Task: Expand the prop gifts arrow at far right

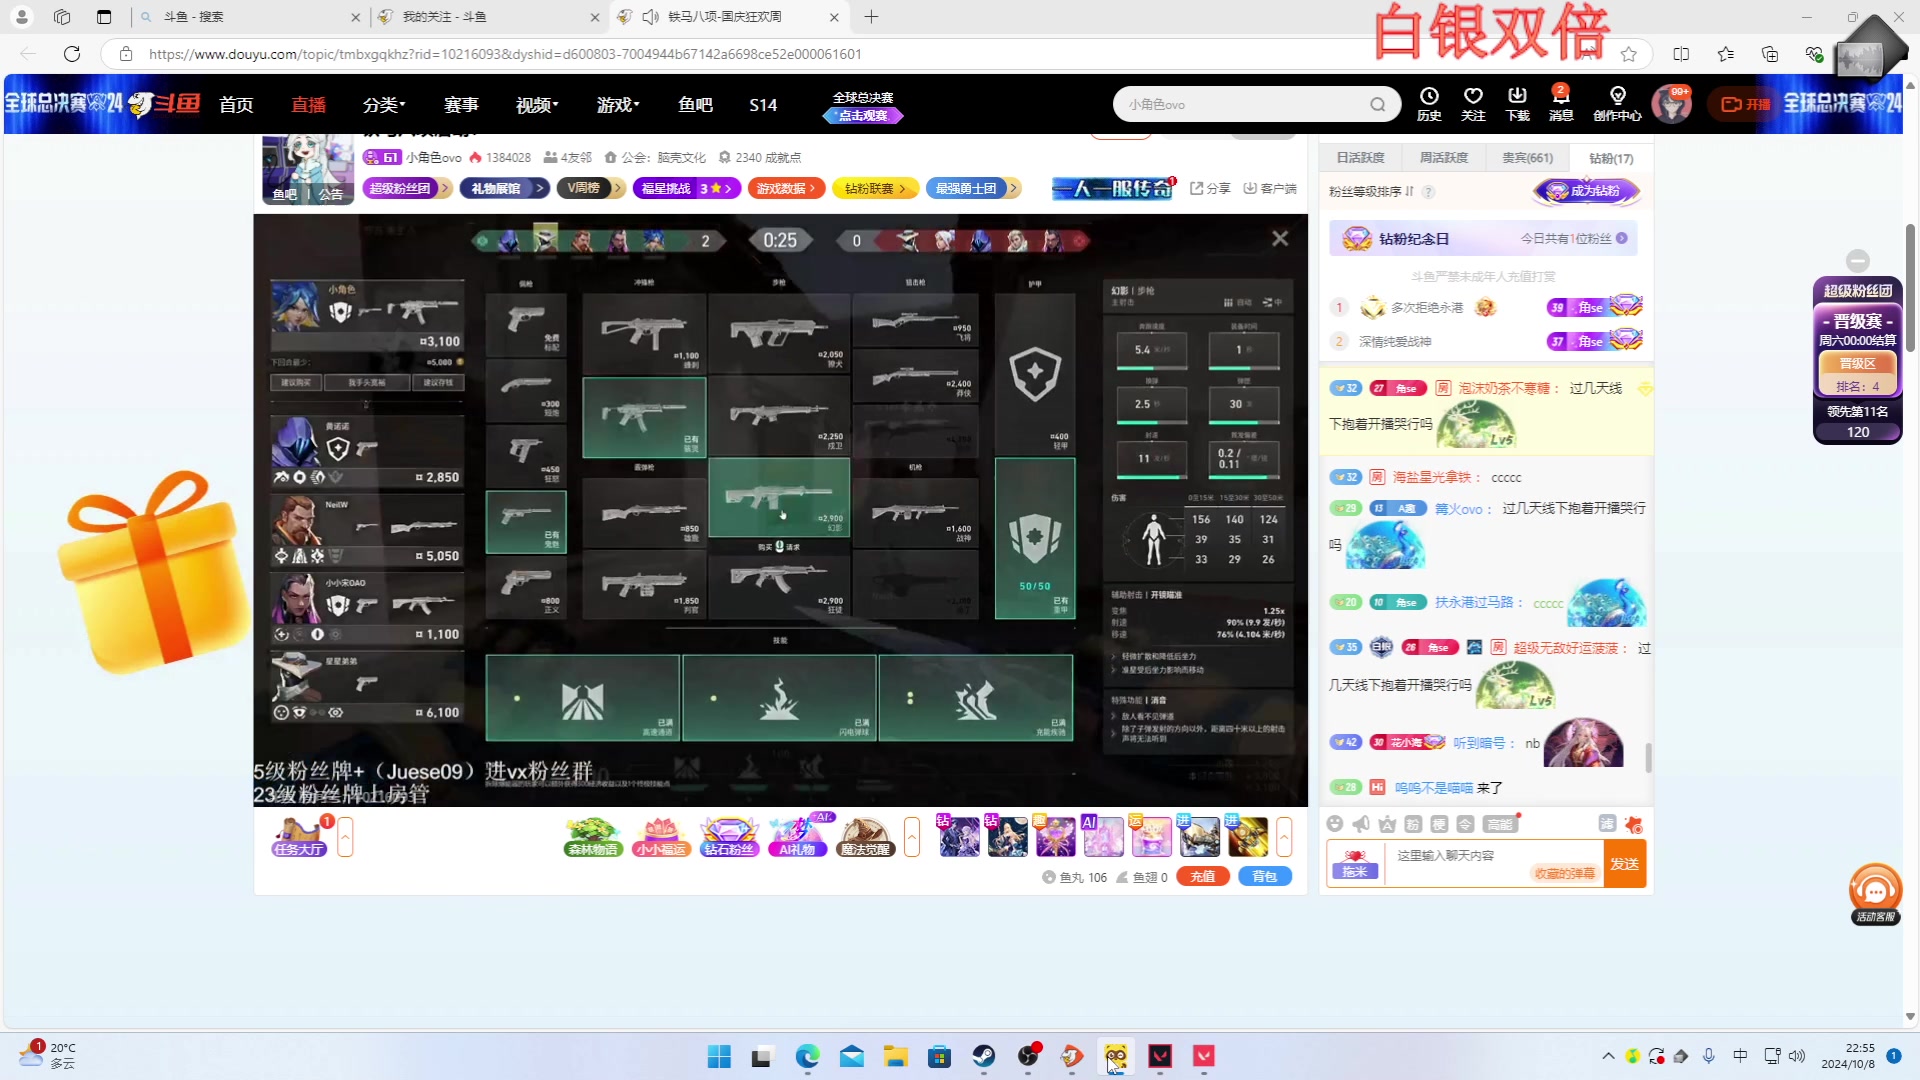Action: [1284, 837]
